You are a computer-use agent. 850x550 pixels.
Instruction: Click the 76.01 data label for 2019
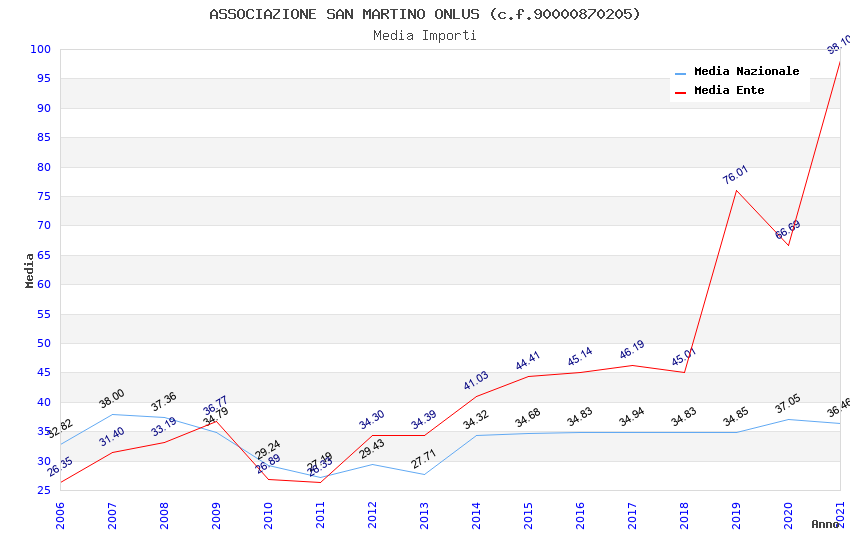[735, 174]
